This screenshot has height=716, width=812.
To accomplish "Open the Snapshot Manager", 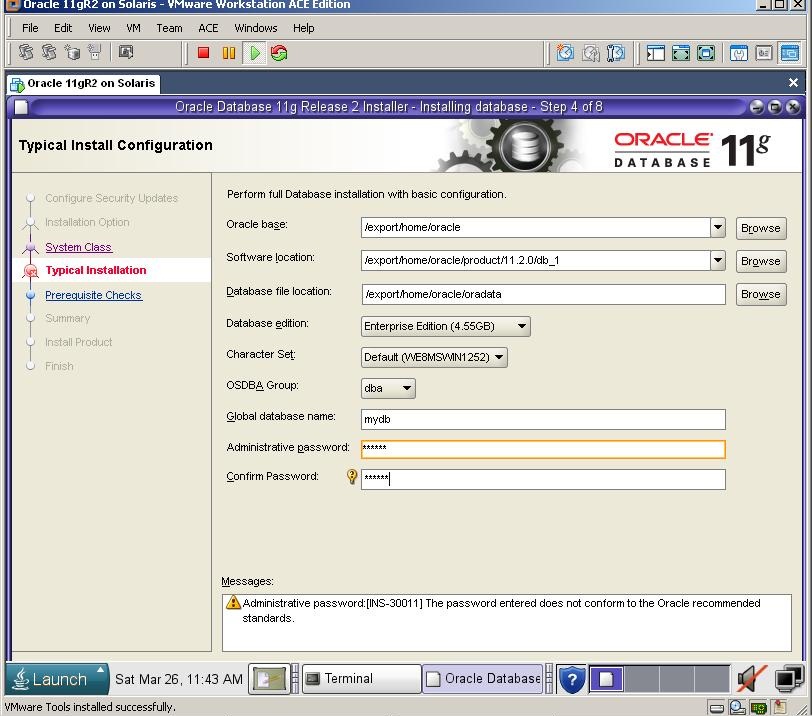I will click(614, 53).
